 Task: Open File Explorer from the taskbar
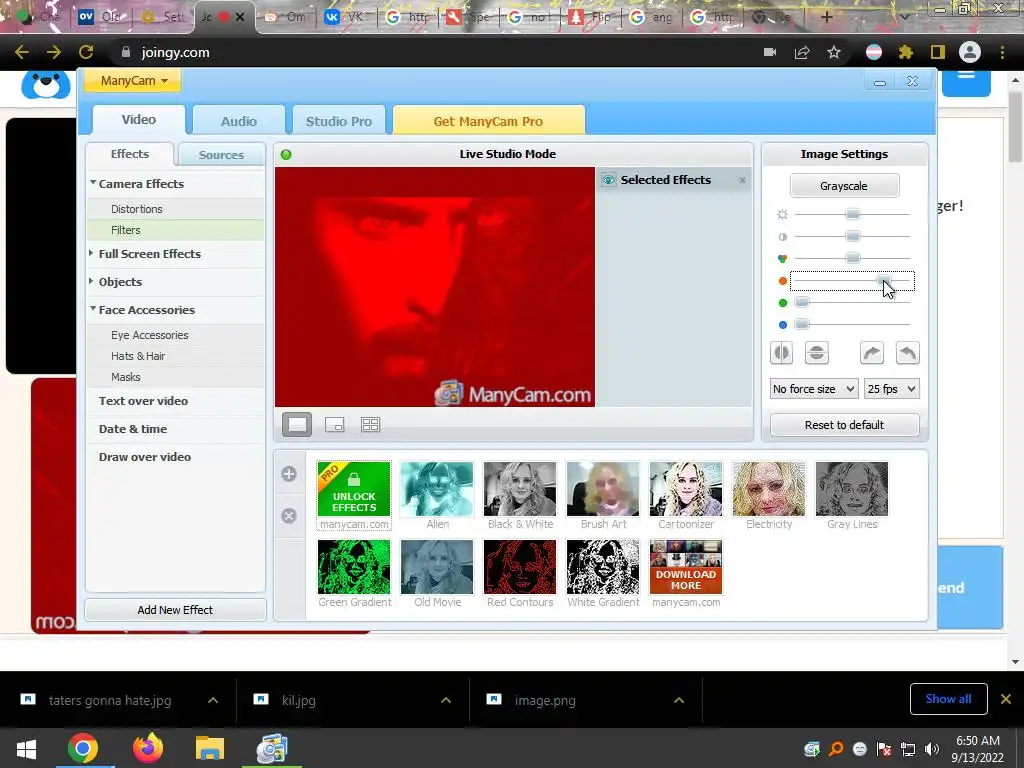point(210,748)
